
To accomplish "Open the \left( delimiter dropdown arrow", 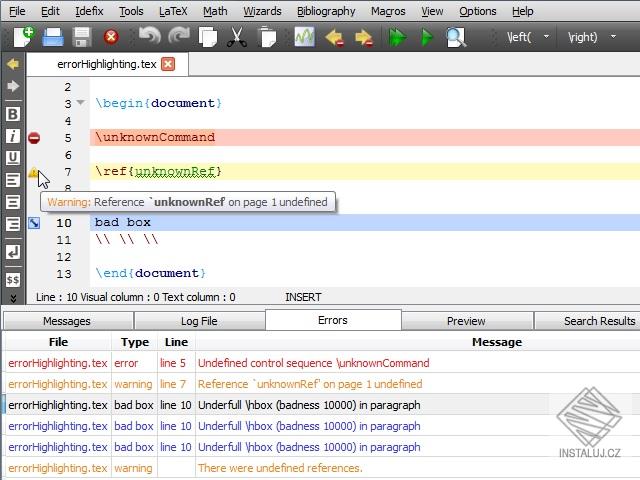I will click(547, 36).
